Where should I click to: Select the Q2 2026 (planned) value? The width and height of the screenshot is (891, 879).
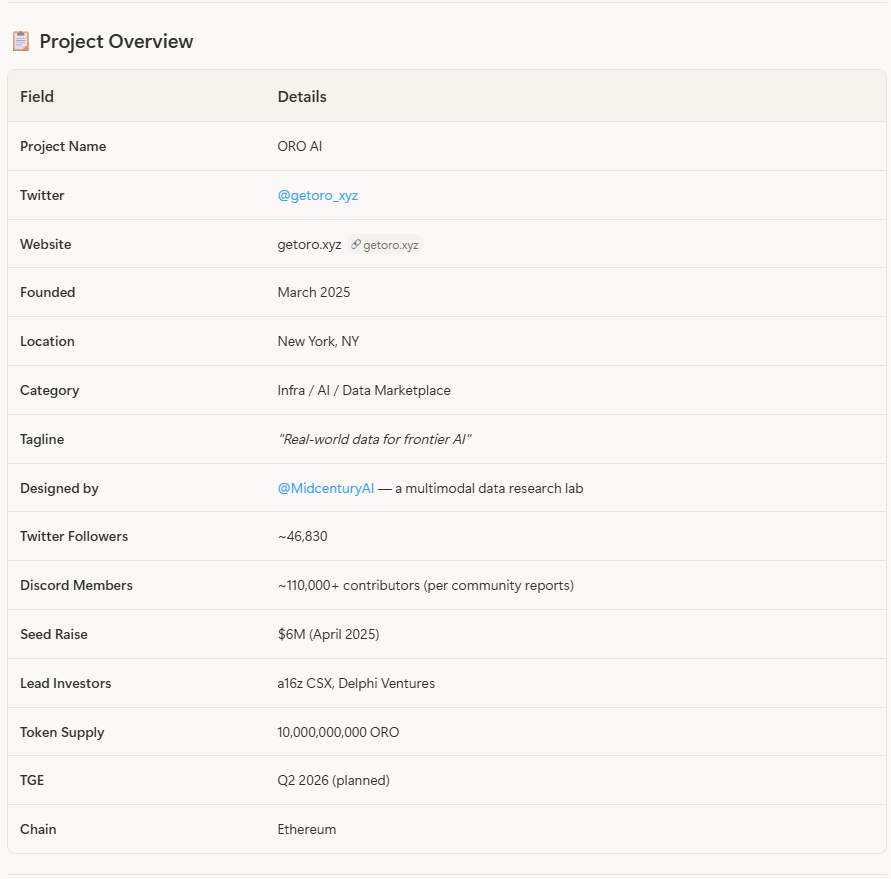click(x=334, y=780)
